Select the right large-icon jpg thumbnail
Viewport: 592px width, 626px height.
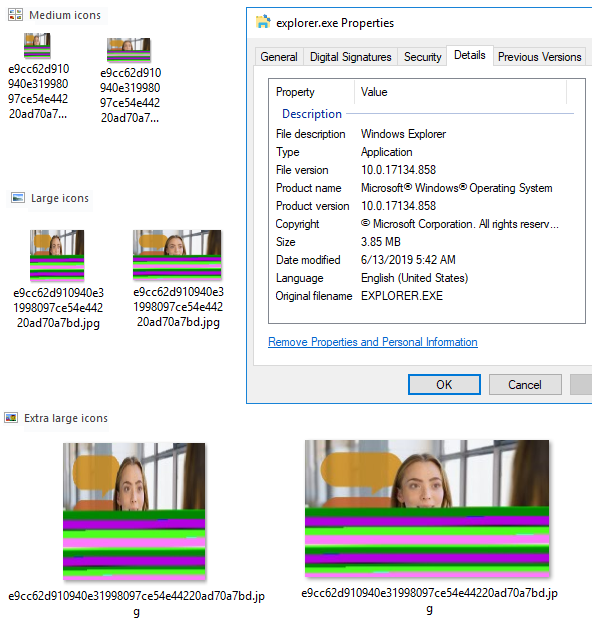[177, 254]
